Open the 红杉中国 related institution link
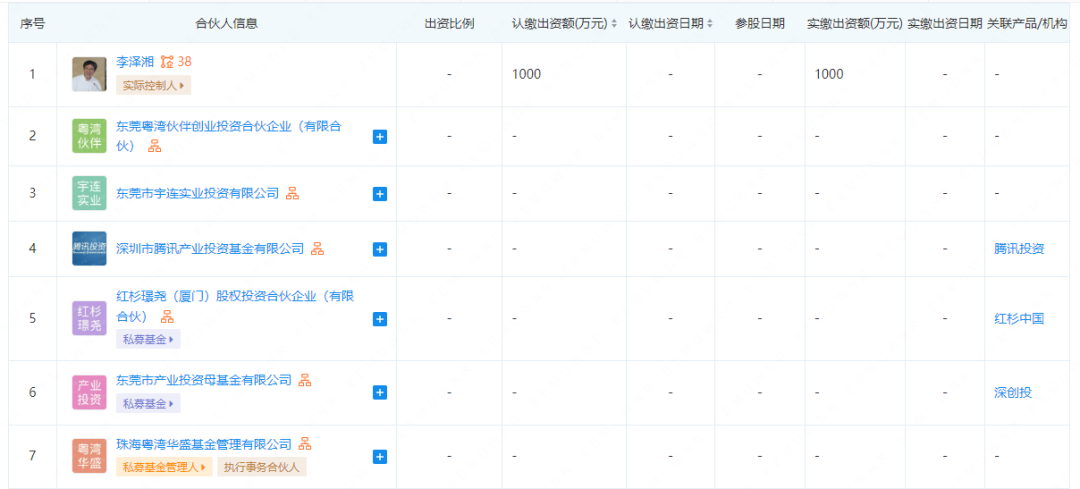 tap(1019, 319)
